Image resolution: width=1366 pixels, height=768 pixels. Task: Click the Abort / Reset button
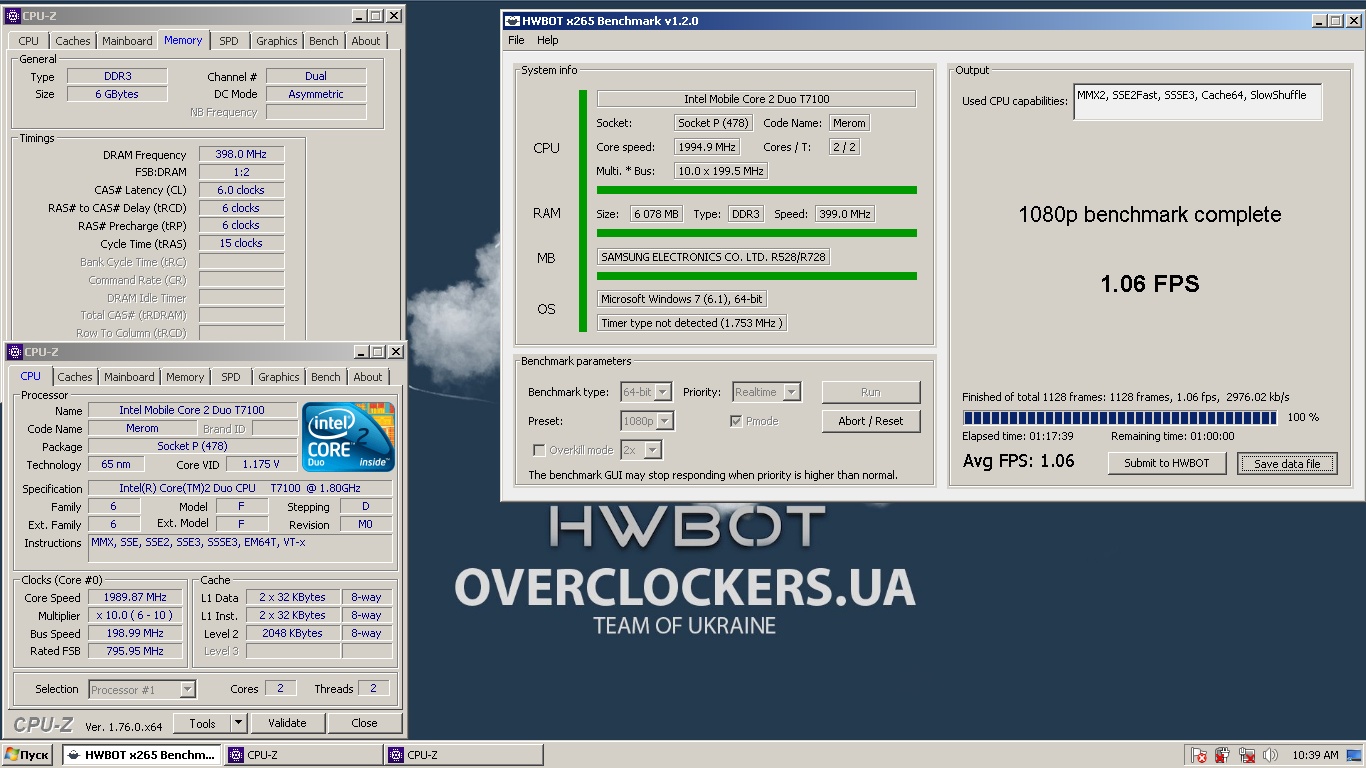871,421
